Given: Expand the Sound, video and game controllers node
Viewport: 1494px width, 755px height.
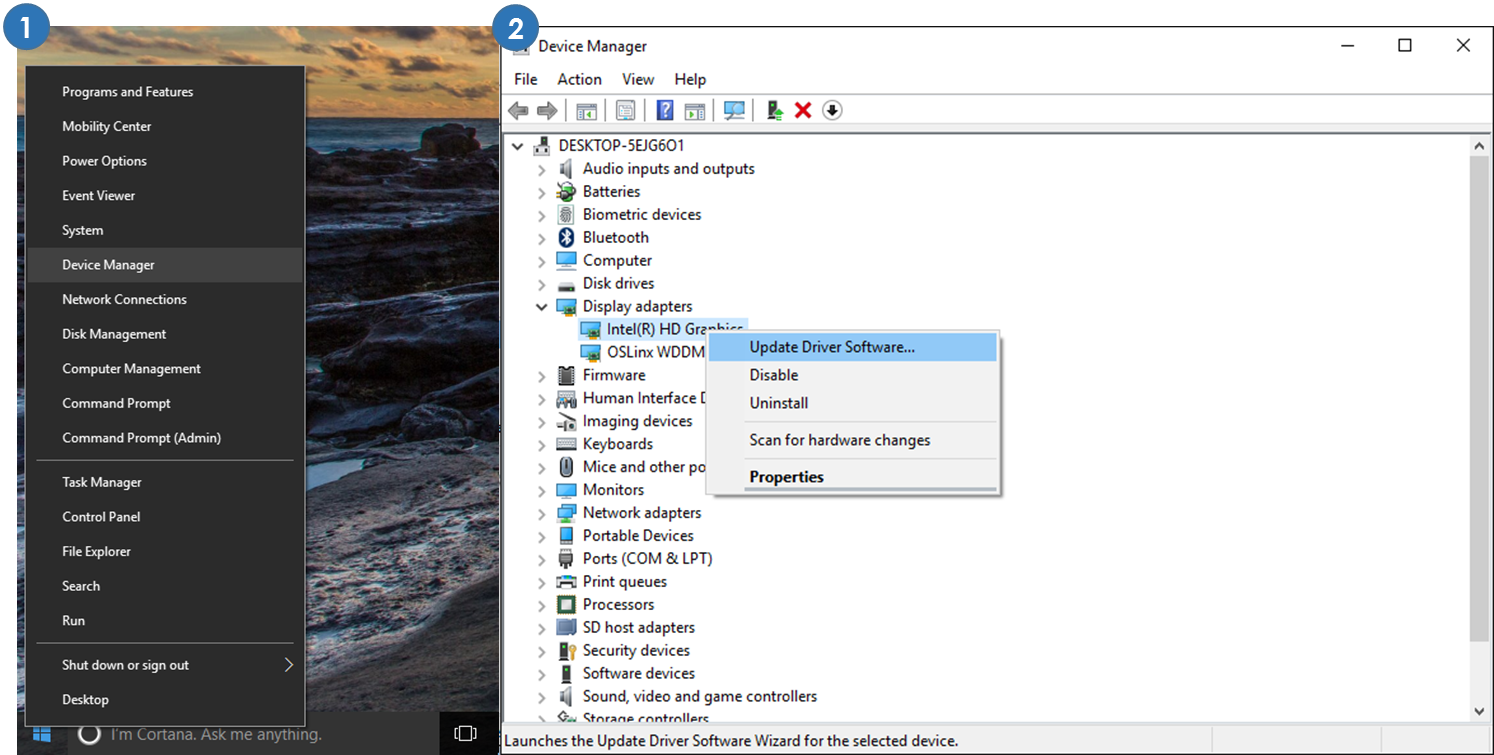Looking at the screenshot, I should point(542,697).
